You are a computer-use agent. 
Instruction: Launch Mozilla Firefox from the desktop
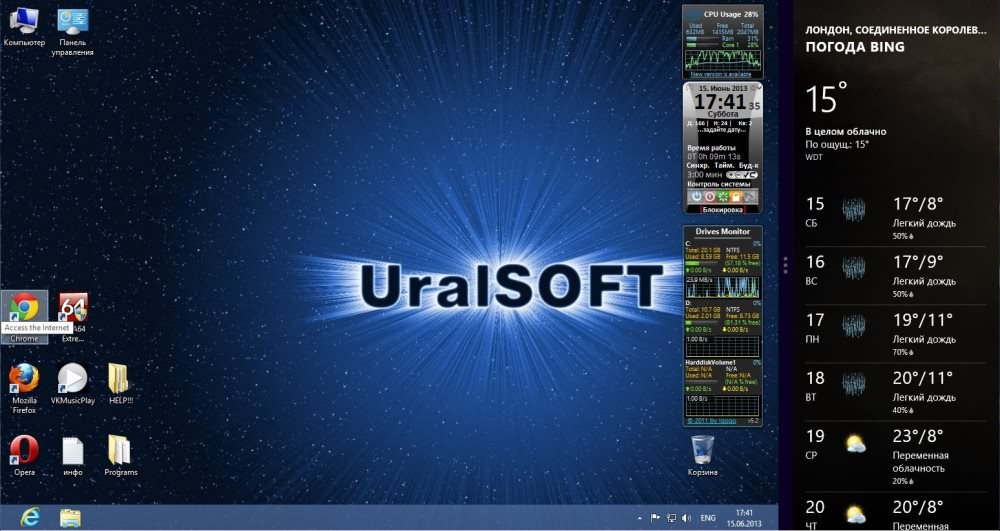click(x=24, y=379)
